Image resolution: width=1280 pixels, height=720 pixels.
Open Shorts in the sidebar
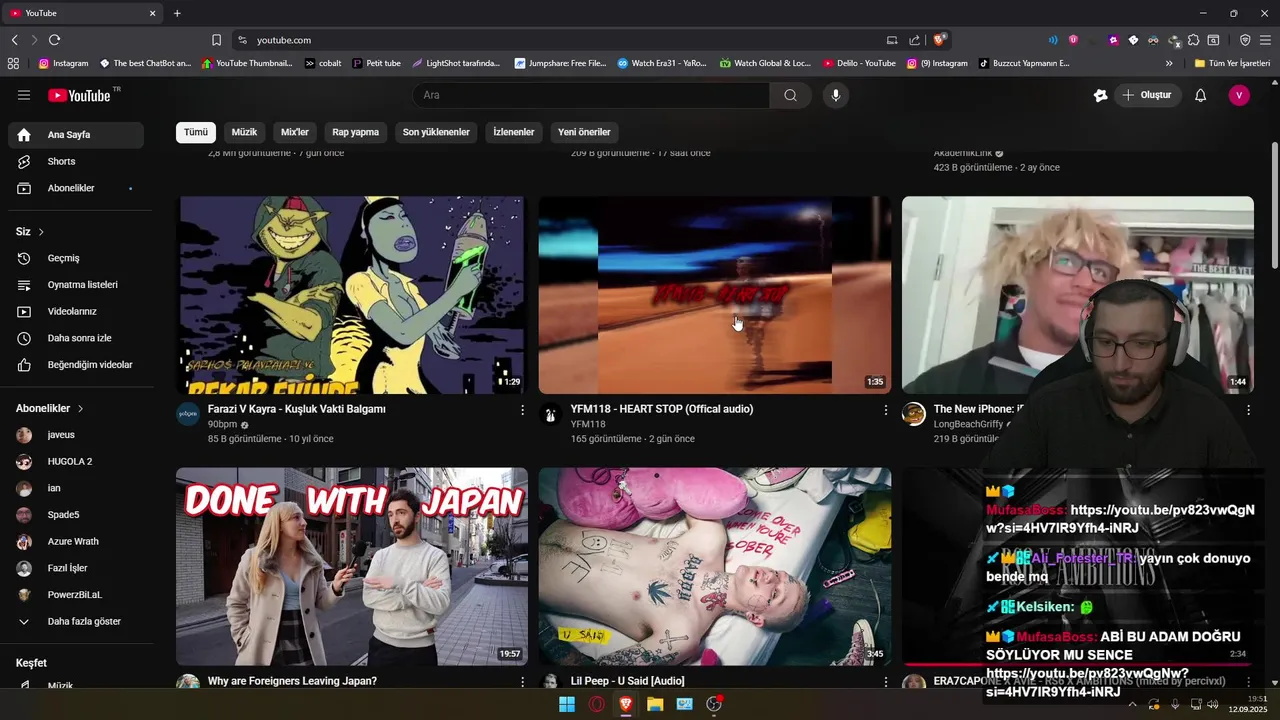pos(76,161)
